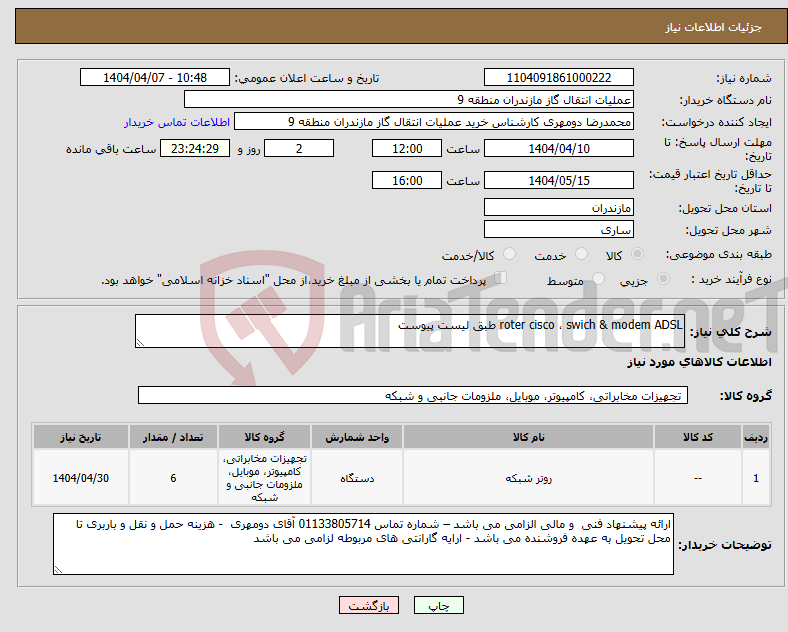Click the گروه کالا column header
The image size is (788, 632).
click(264, 437)
